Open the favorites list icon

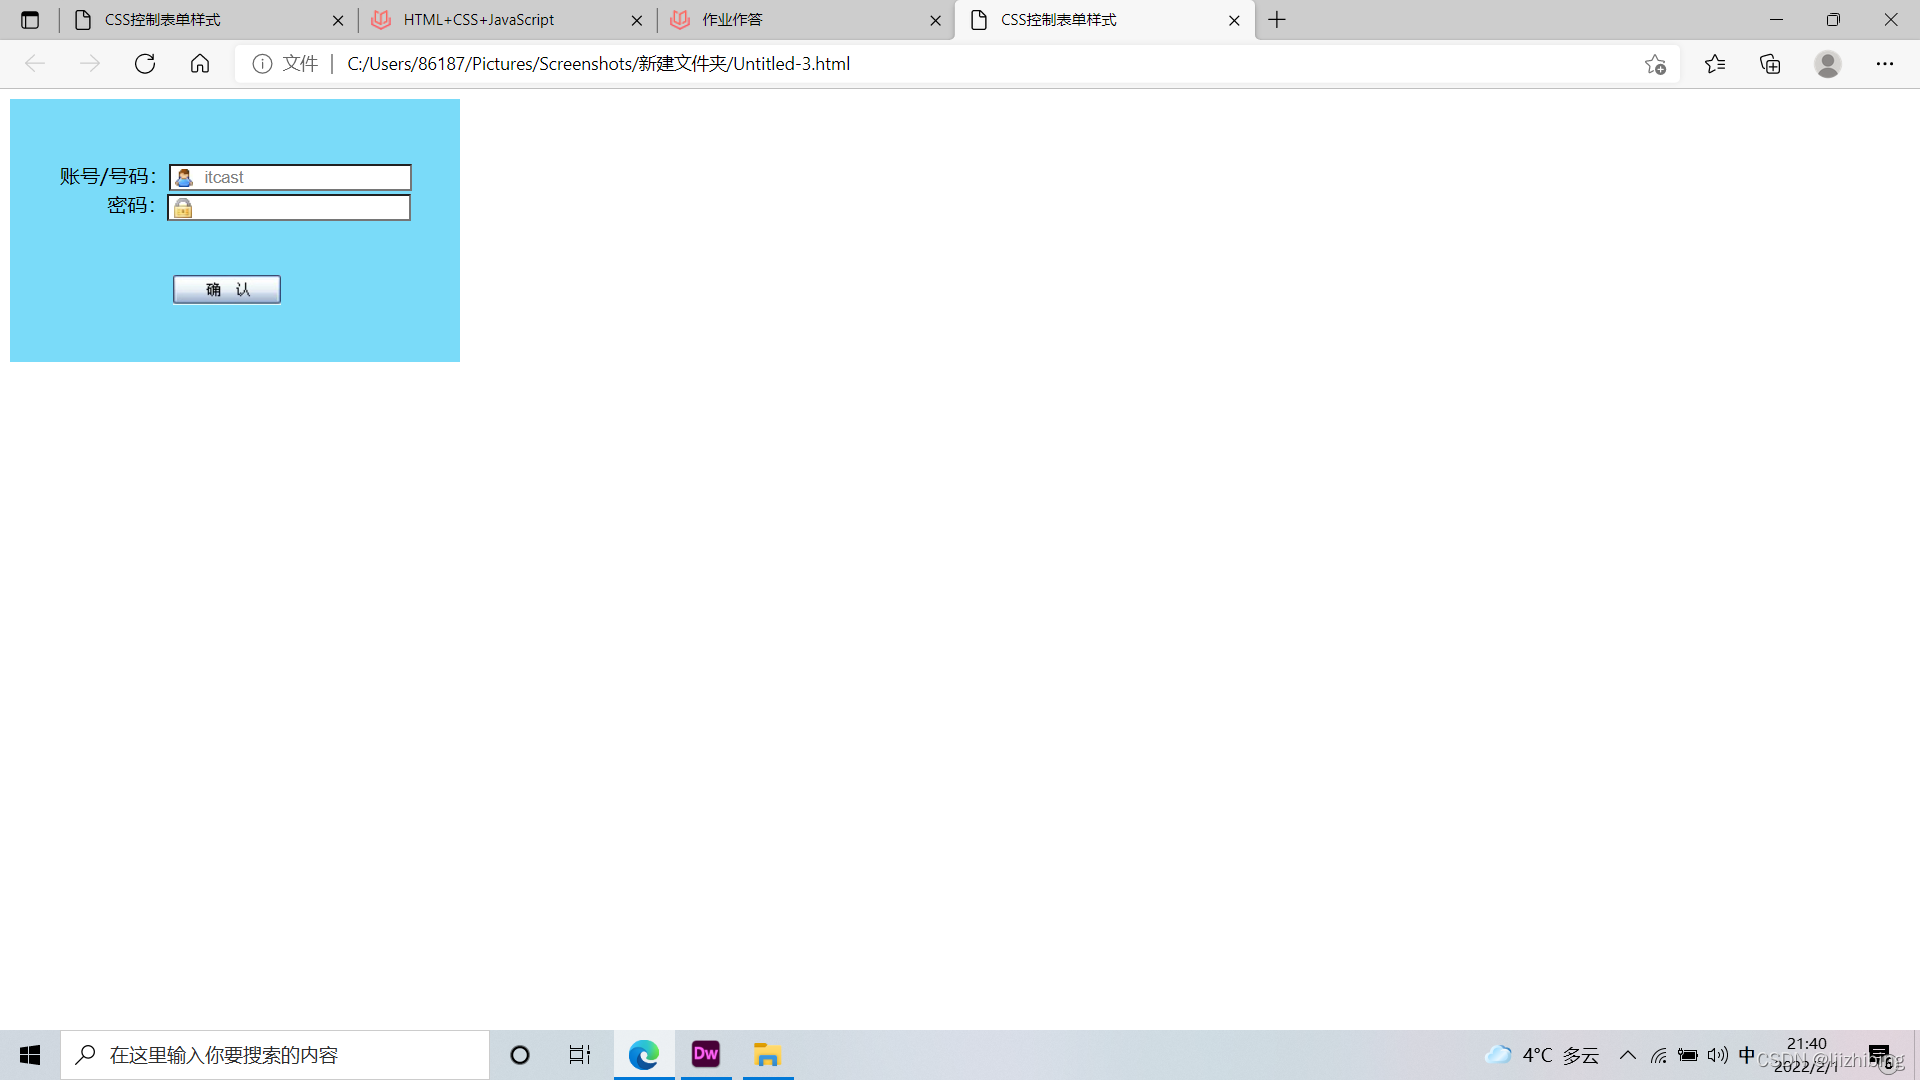1715,64
